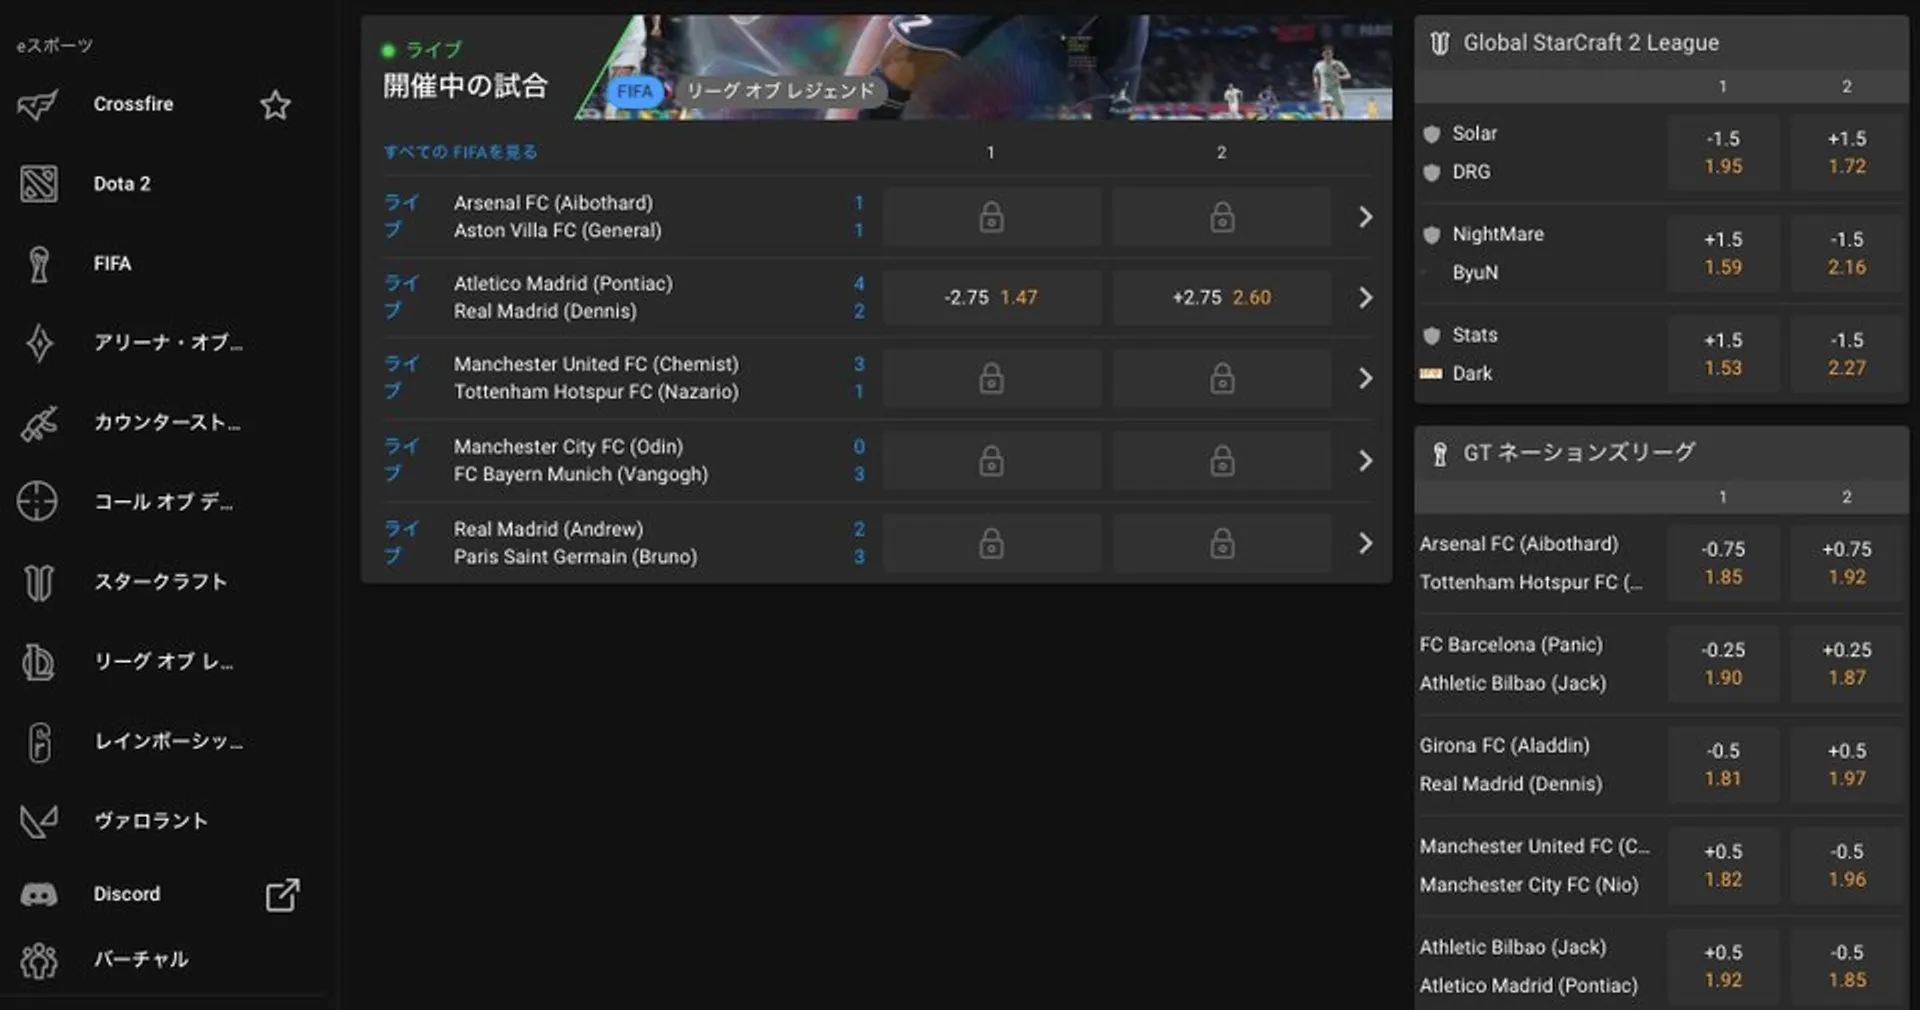Click trophy icon in GT Nations League header

(x=1439, y=454)
